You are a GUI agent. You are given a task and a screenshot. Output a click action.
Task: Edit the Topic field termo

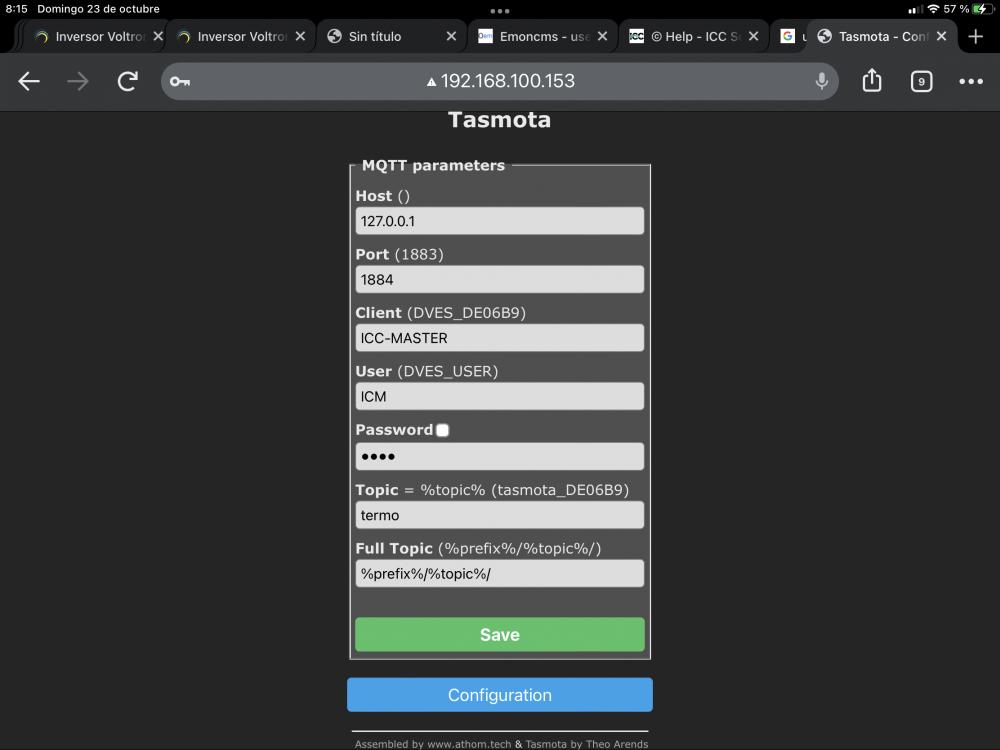coord(499,515)
